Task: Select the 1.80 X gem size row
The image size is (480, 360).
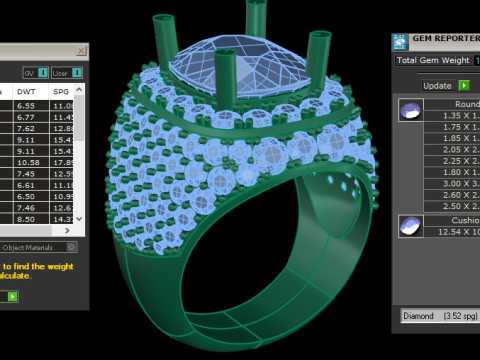Action: point(452,172)
